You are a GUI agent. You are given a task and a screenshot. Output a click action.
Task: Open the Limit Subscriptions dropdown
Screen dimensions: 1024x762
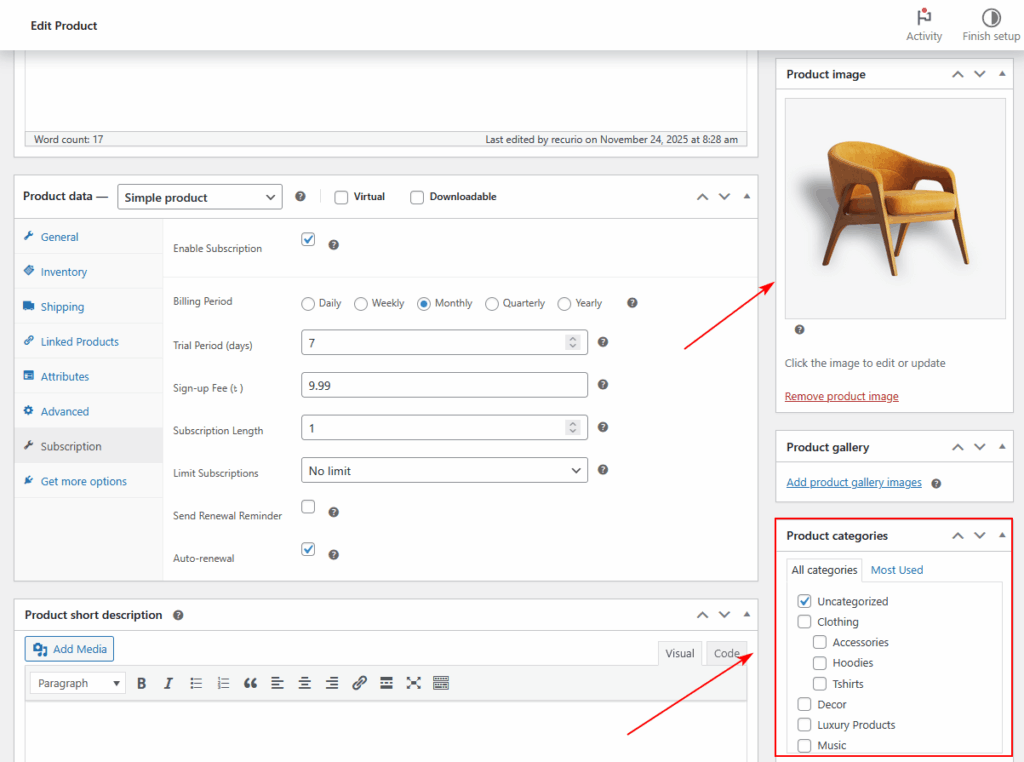[x=444, y=469]
